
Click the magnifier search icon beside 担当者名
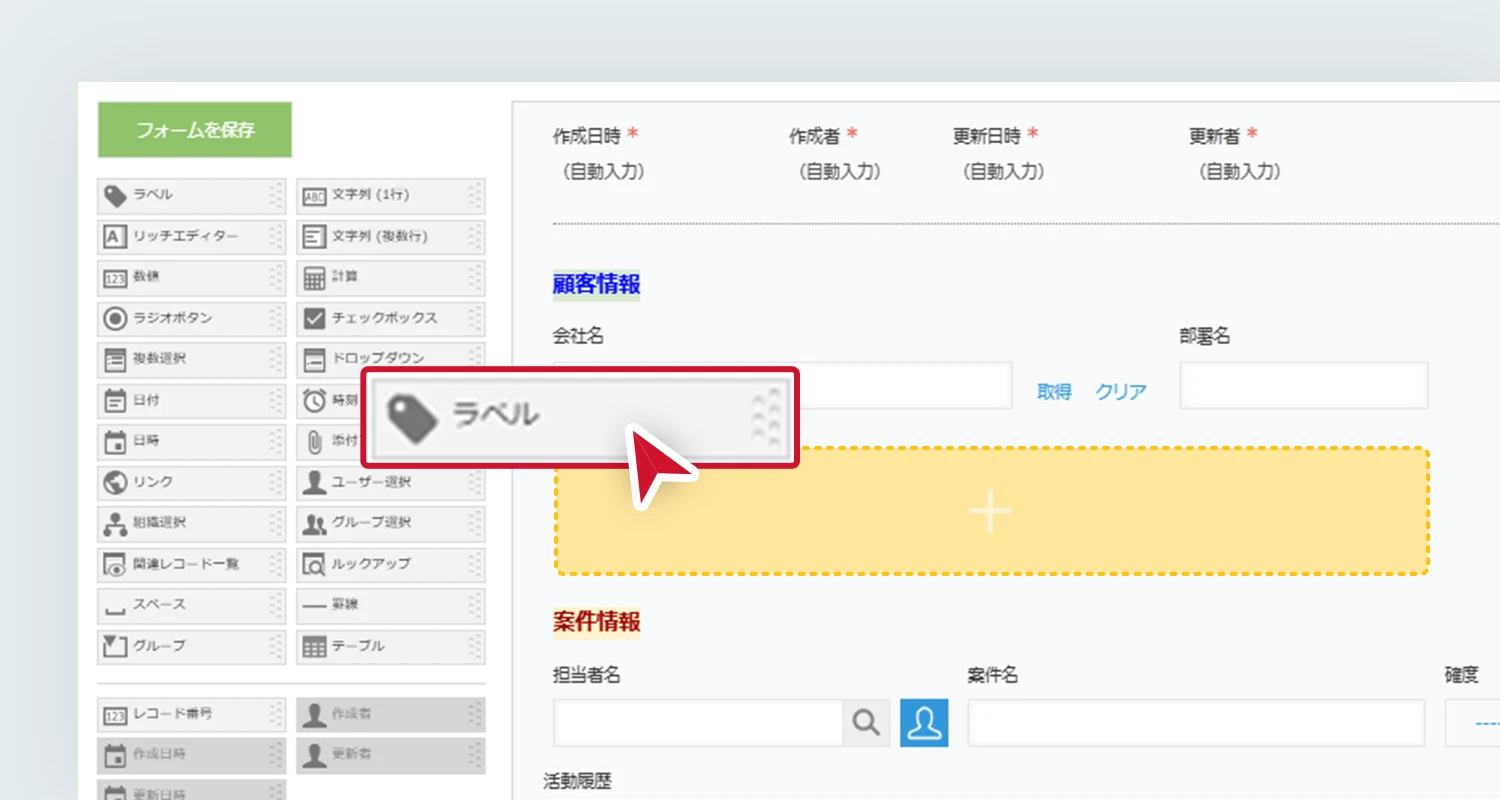tap(866, 723)
